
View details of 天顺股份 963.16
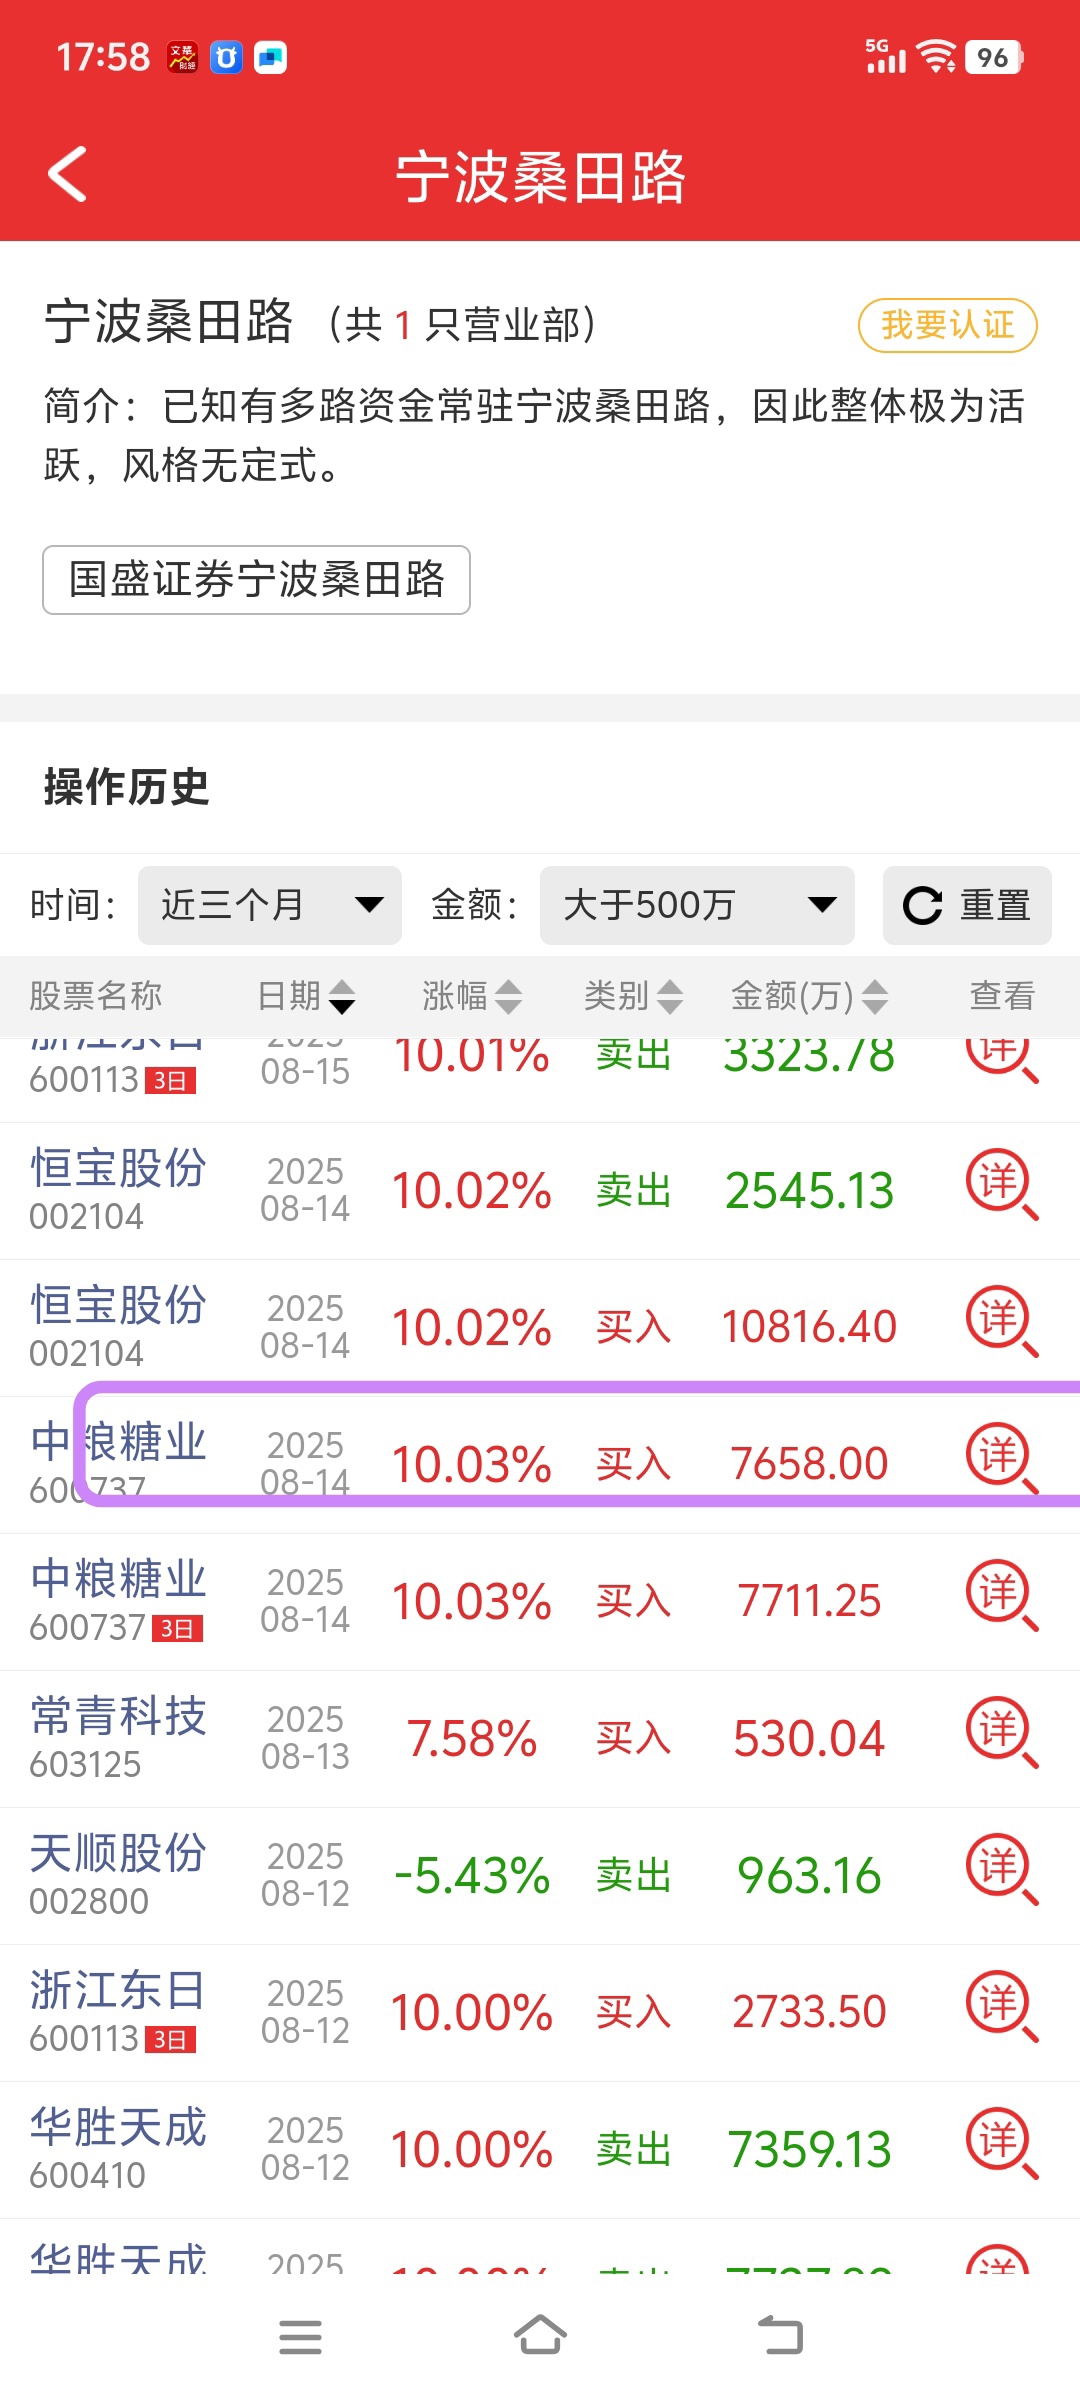pos(1002,1871)
